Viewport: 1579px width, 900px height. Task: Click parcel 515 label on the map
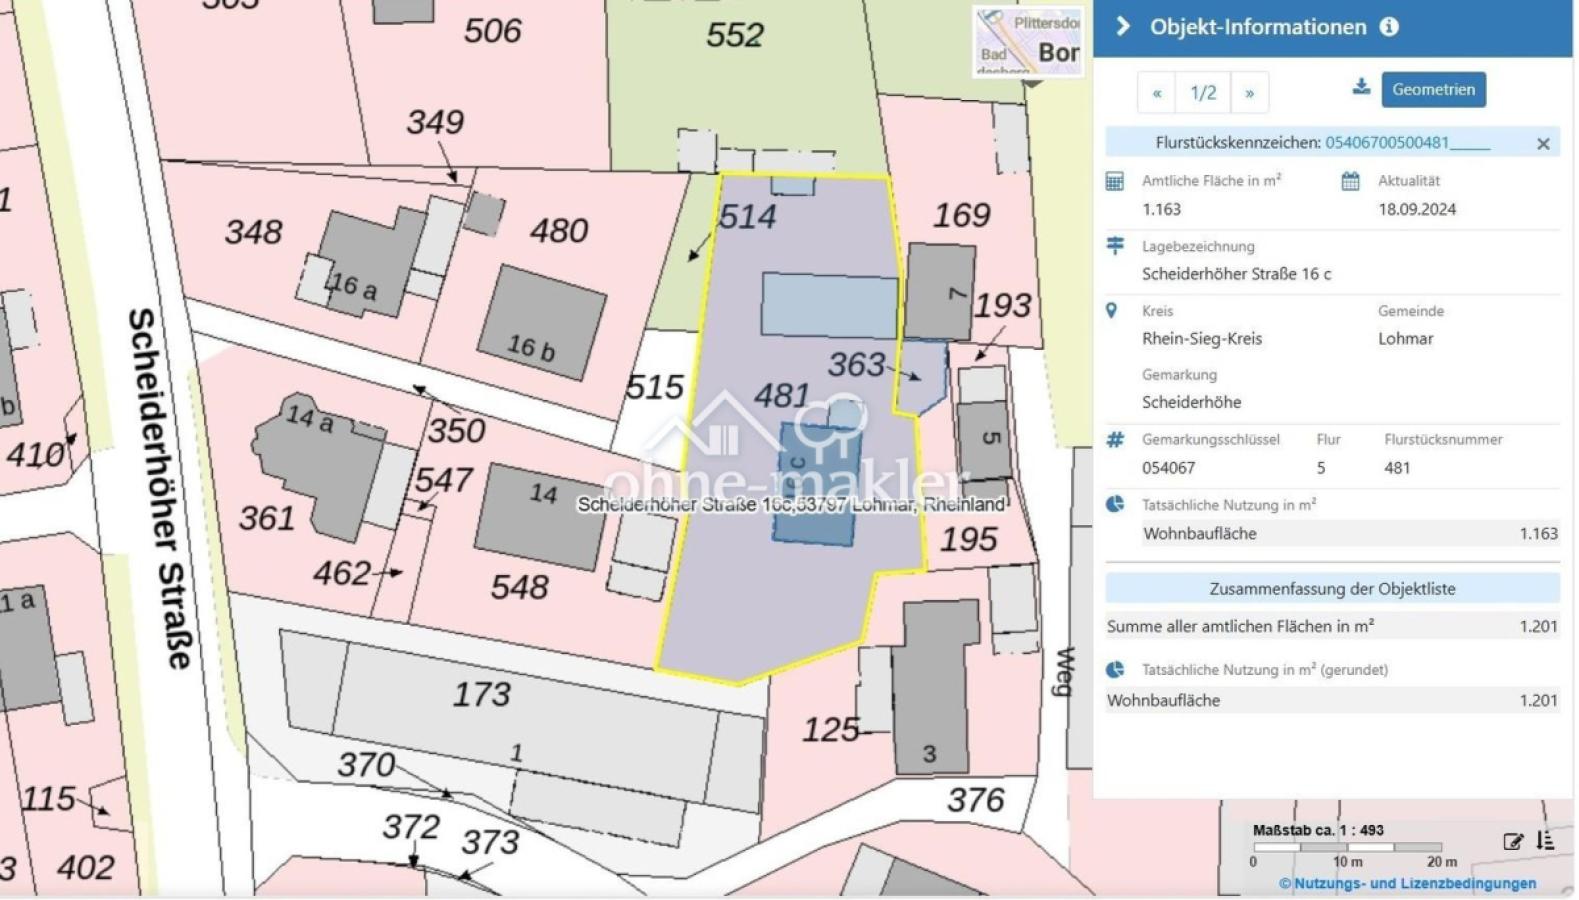(654, 387)
